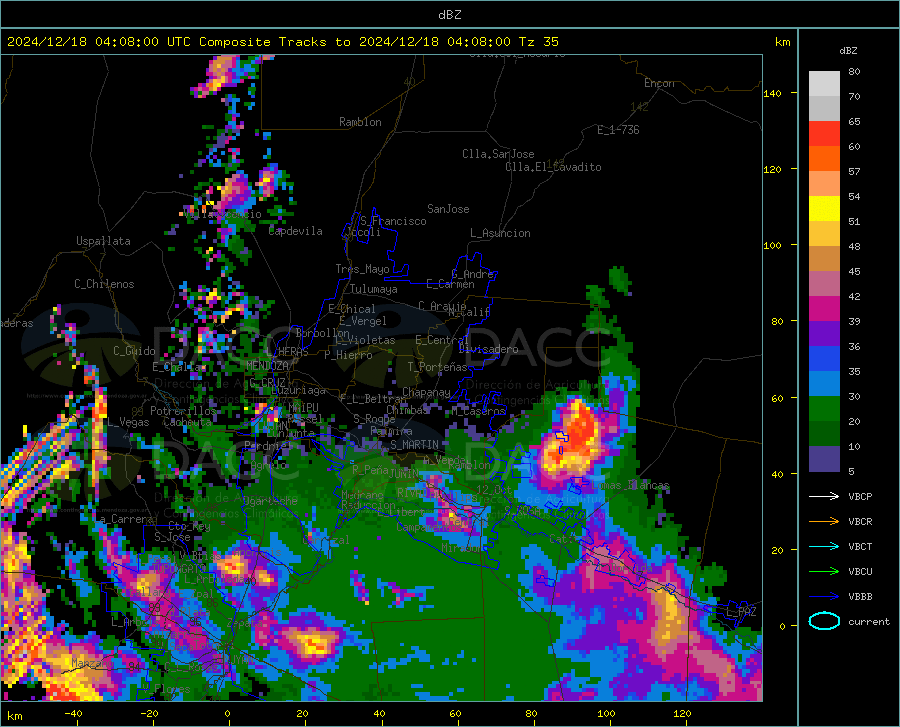The height and width of the screenshot is (727, 900).
Task: Click the Clla.El_Cavadito label
Action: (553, 167)
